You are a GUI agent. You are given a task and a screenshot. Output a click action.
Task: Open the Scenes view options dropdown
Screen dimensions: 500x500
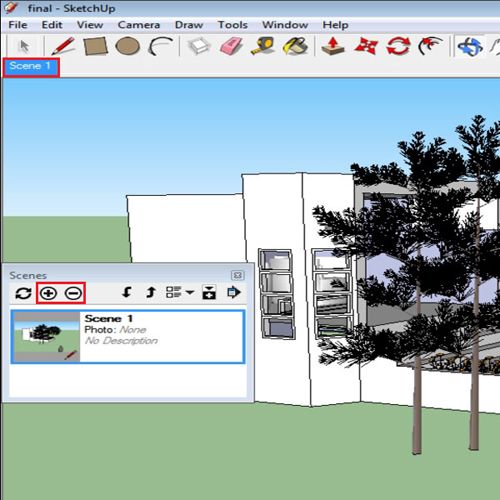[180, 293]
